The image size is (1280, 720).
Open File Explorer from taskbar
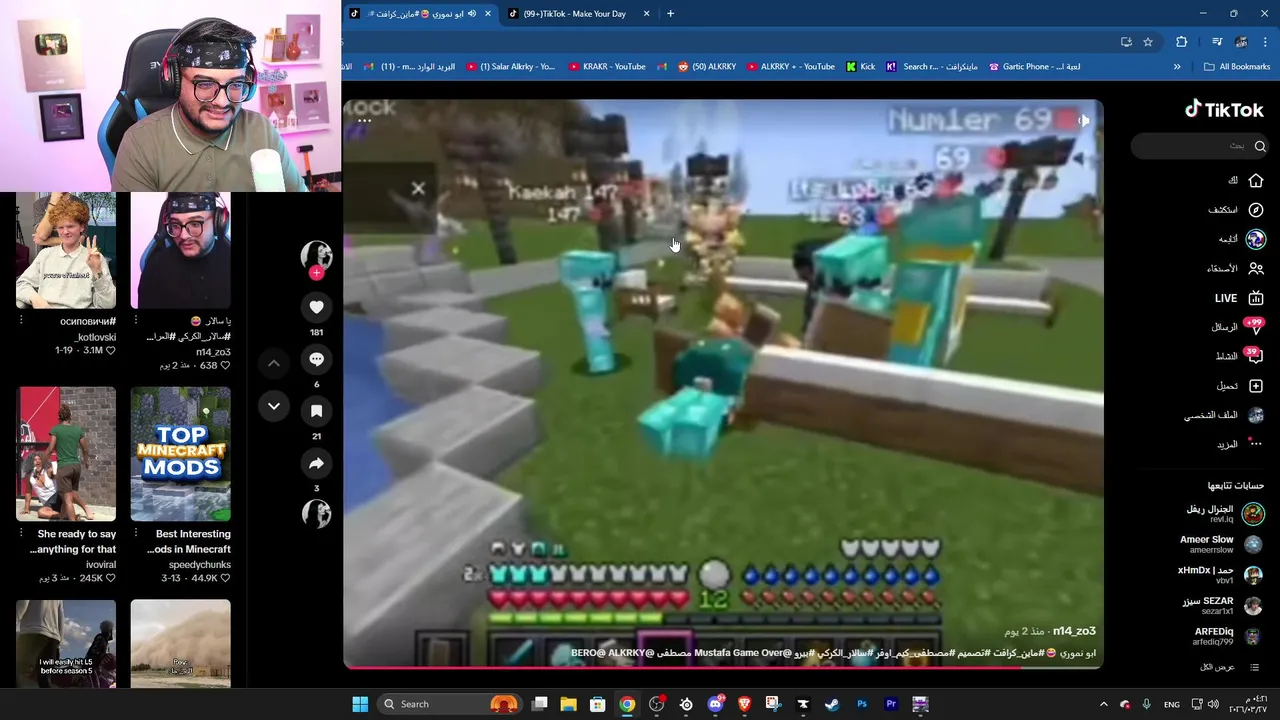568,704
